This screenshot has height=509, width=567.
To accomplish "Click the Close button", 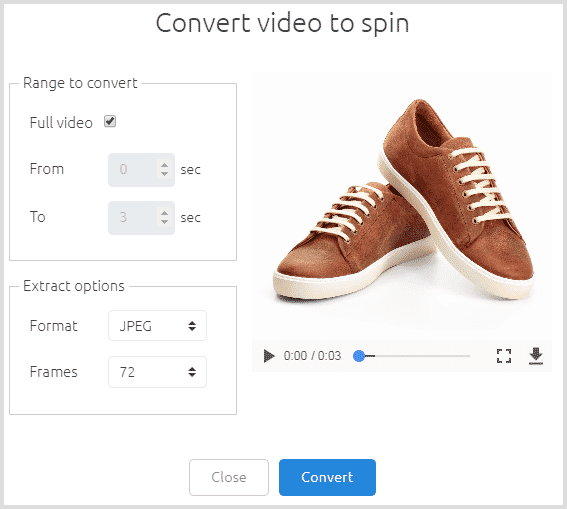I will [x=229, y=477].
